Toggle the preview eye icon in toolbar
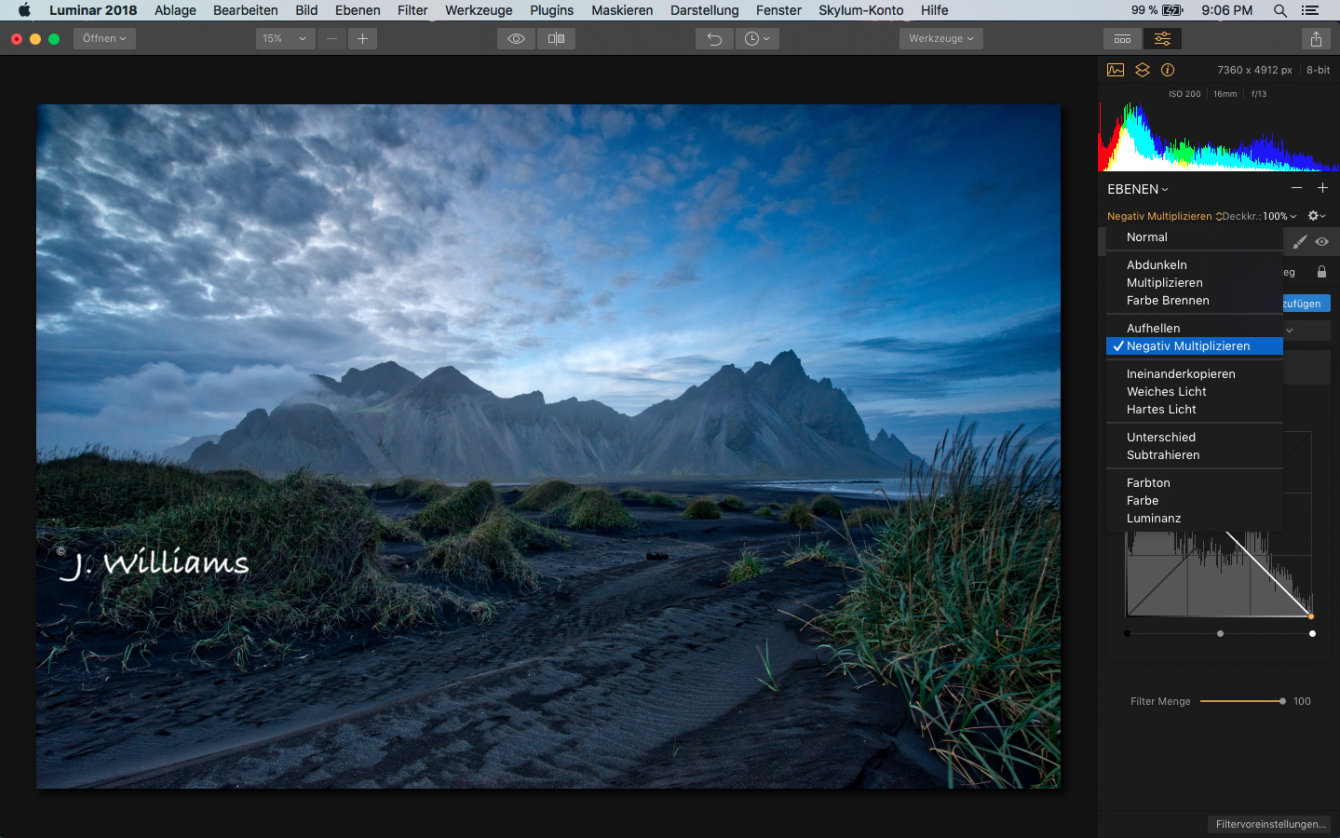This screenshot has height=838, width=1340. click(x=516, y=39)
